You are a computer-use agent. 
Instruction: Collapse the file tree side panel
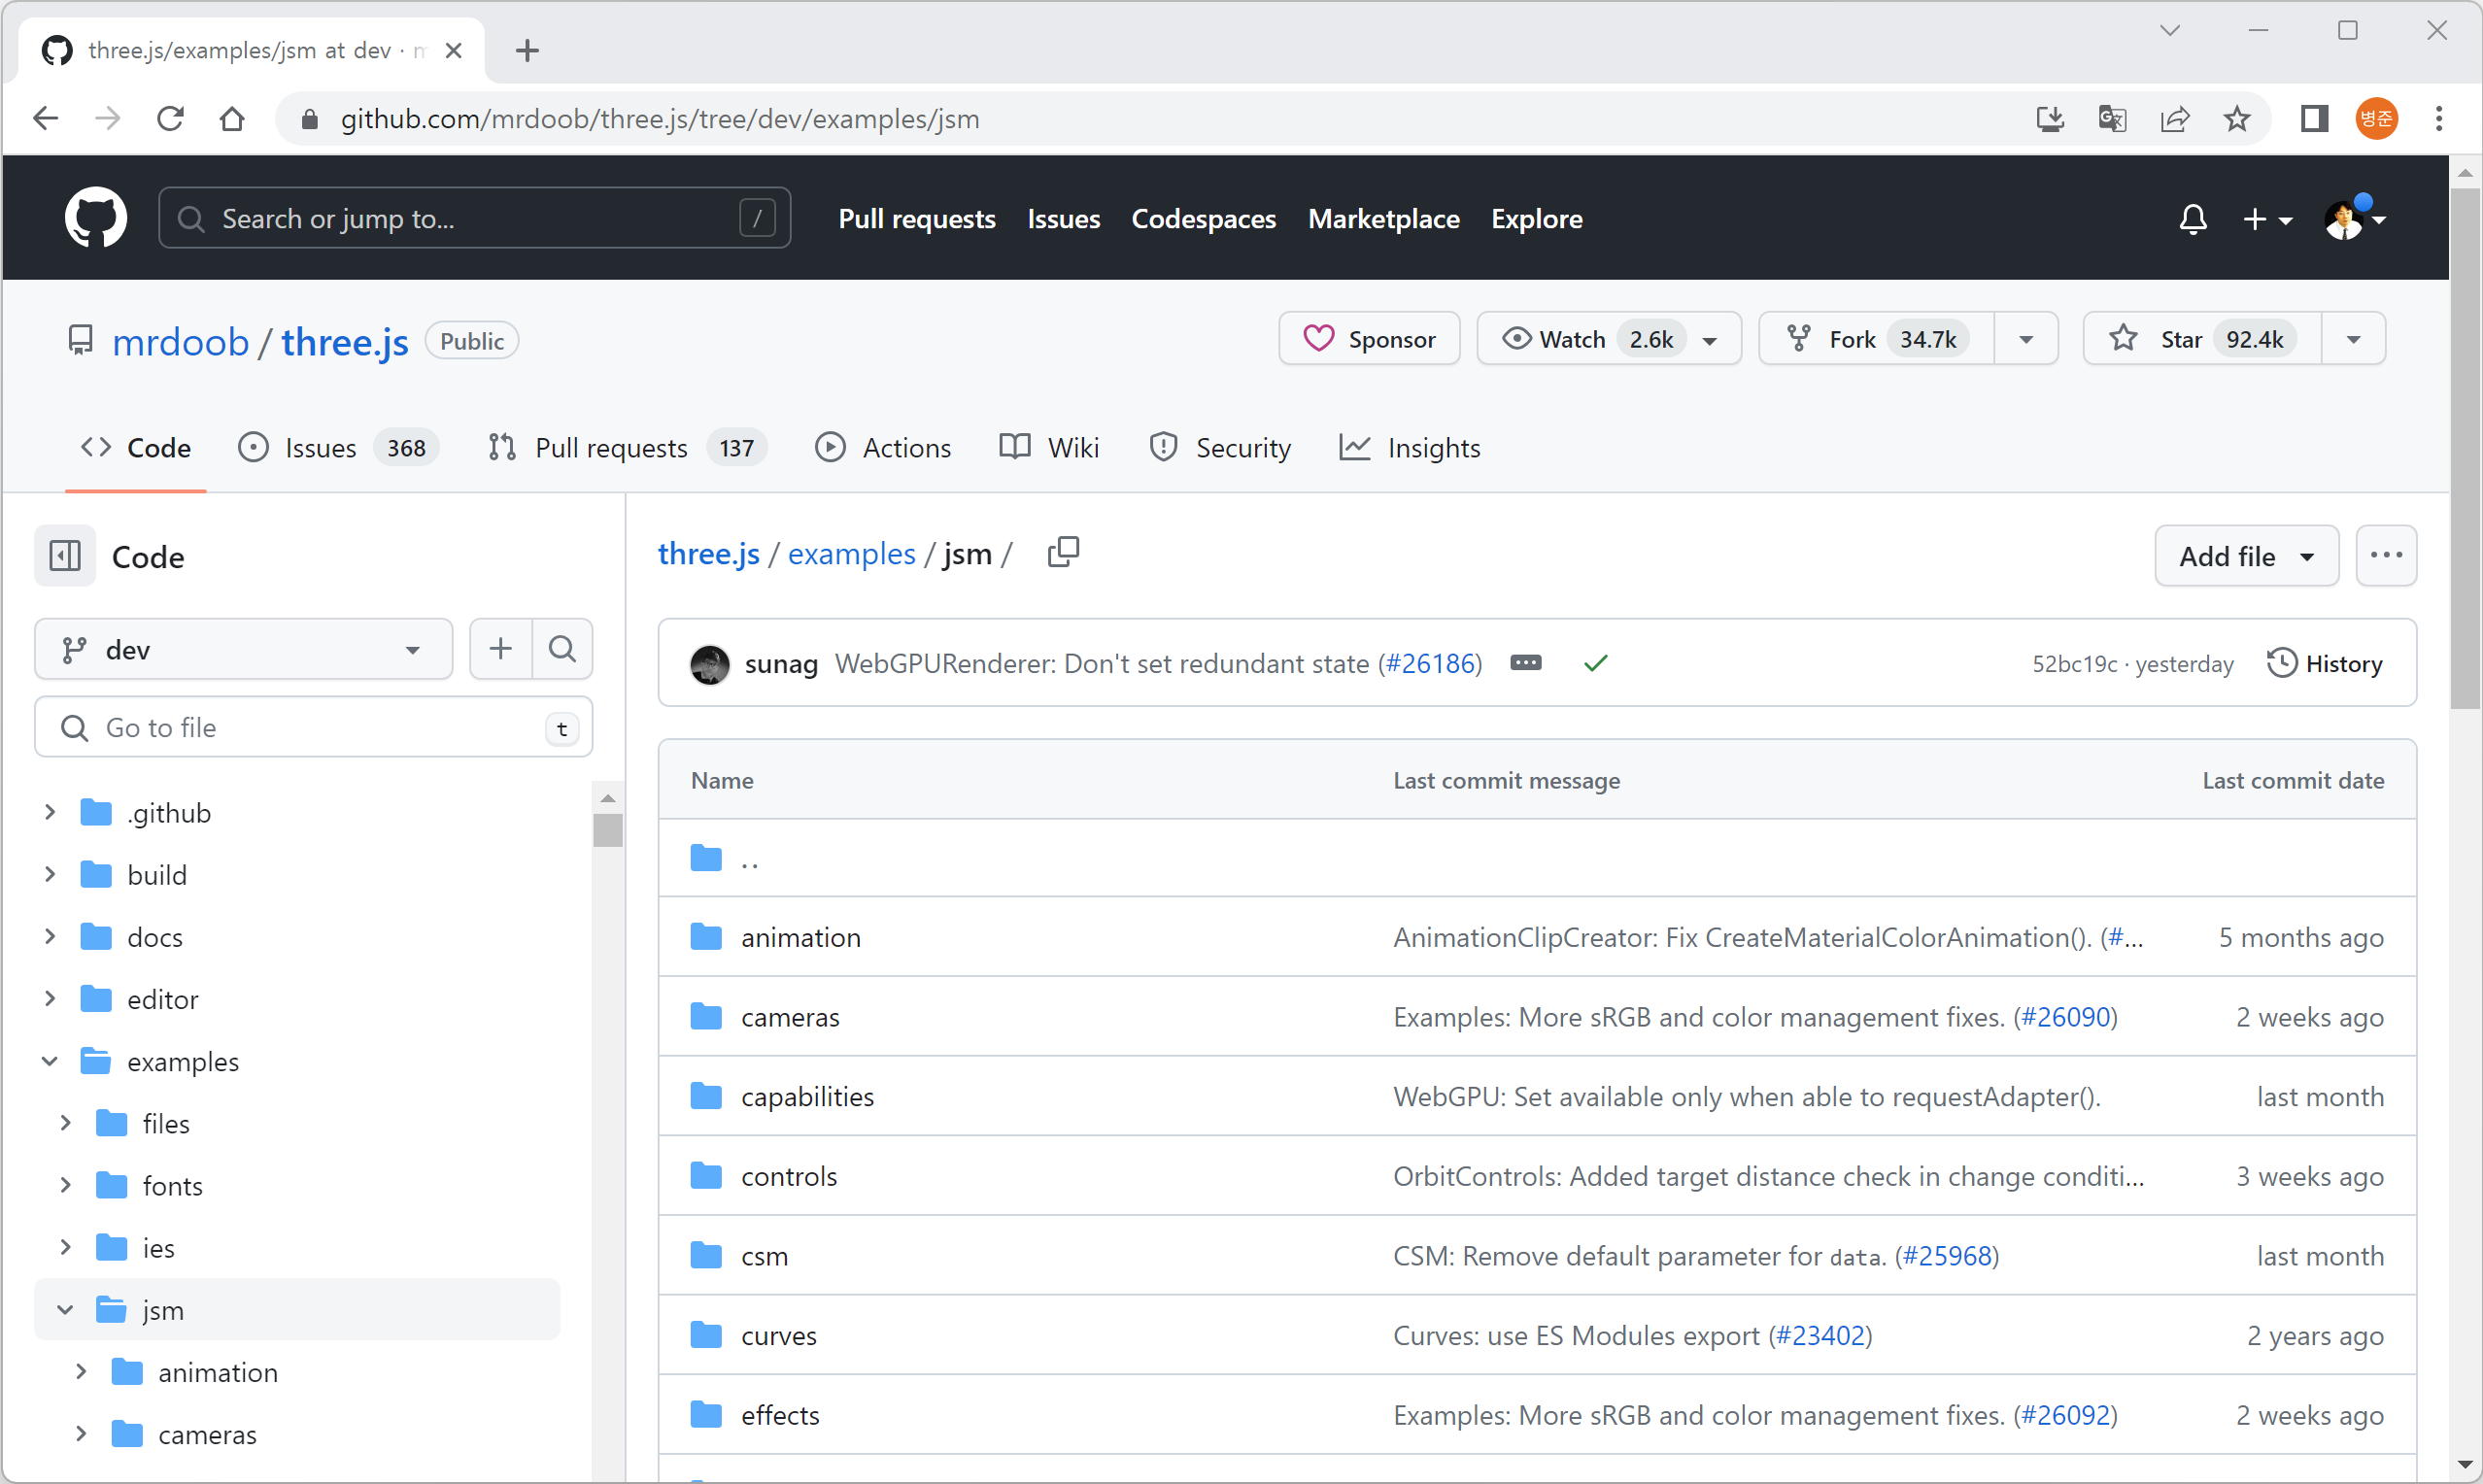(x=65, y=556)
